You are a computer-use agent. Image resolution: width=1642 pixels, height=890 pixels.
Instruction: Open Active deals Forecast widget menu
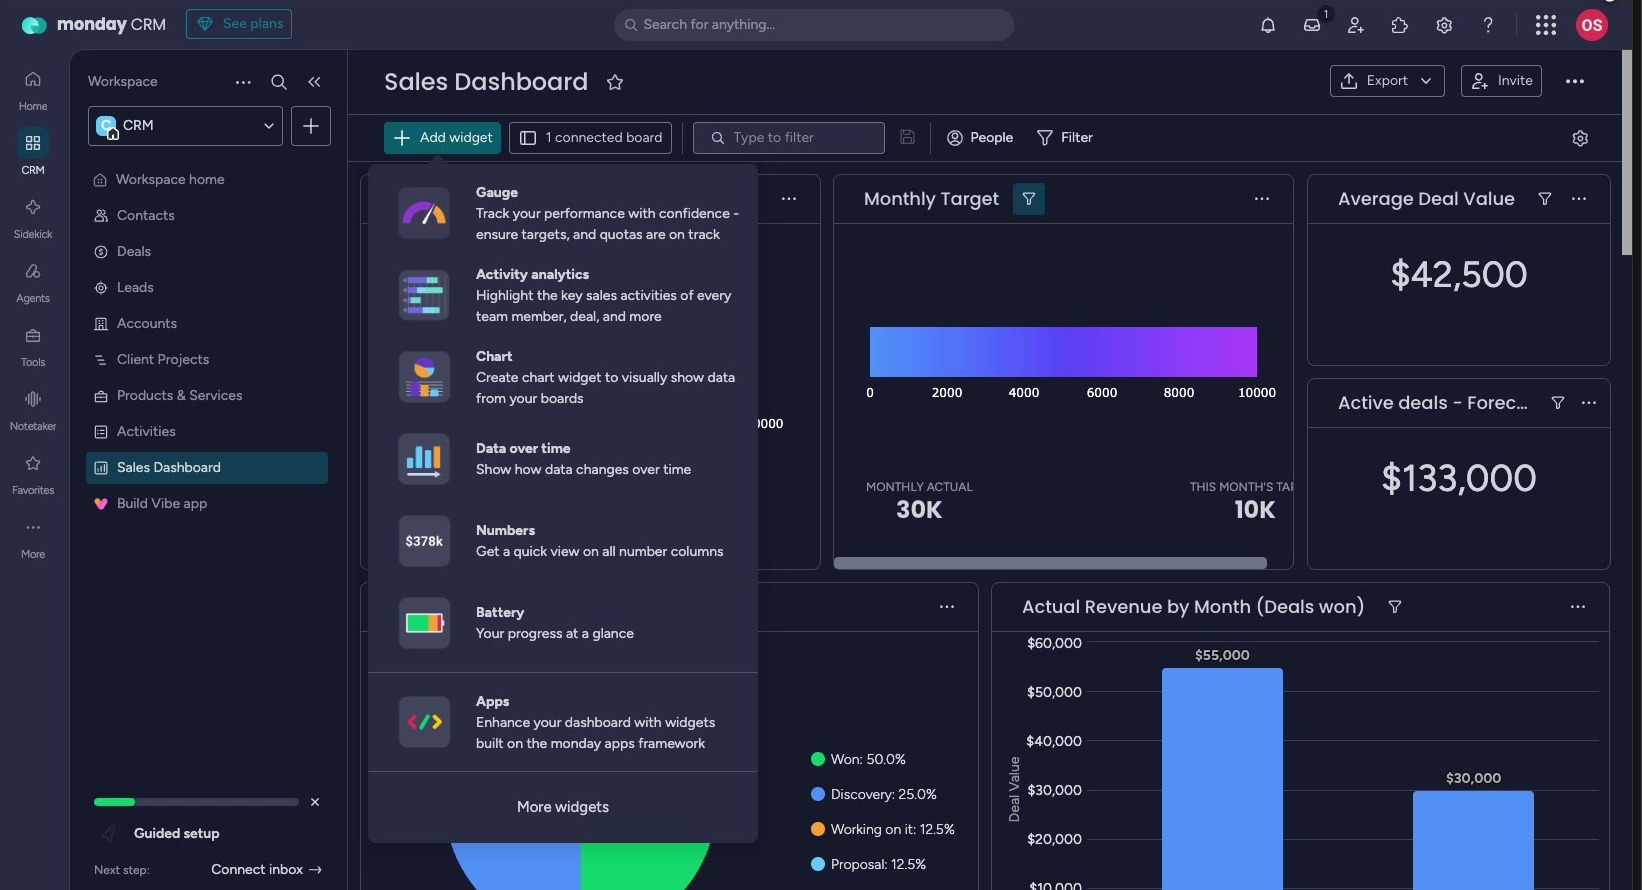coord(1589,403)
